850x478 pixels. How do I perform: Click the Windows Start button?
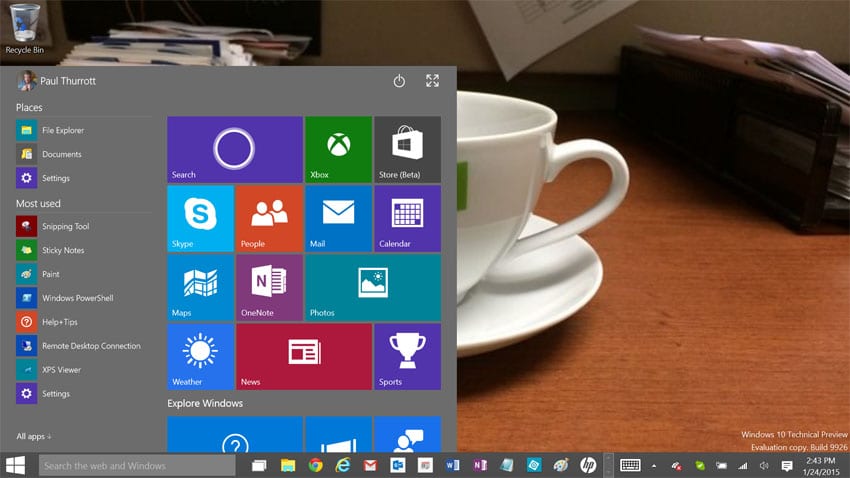(x=15, y=466)
